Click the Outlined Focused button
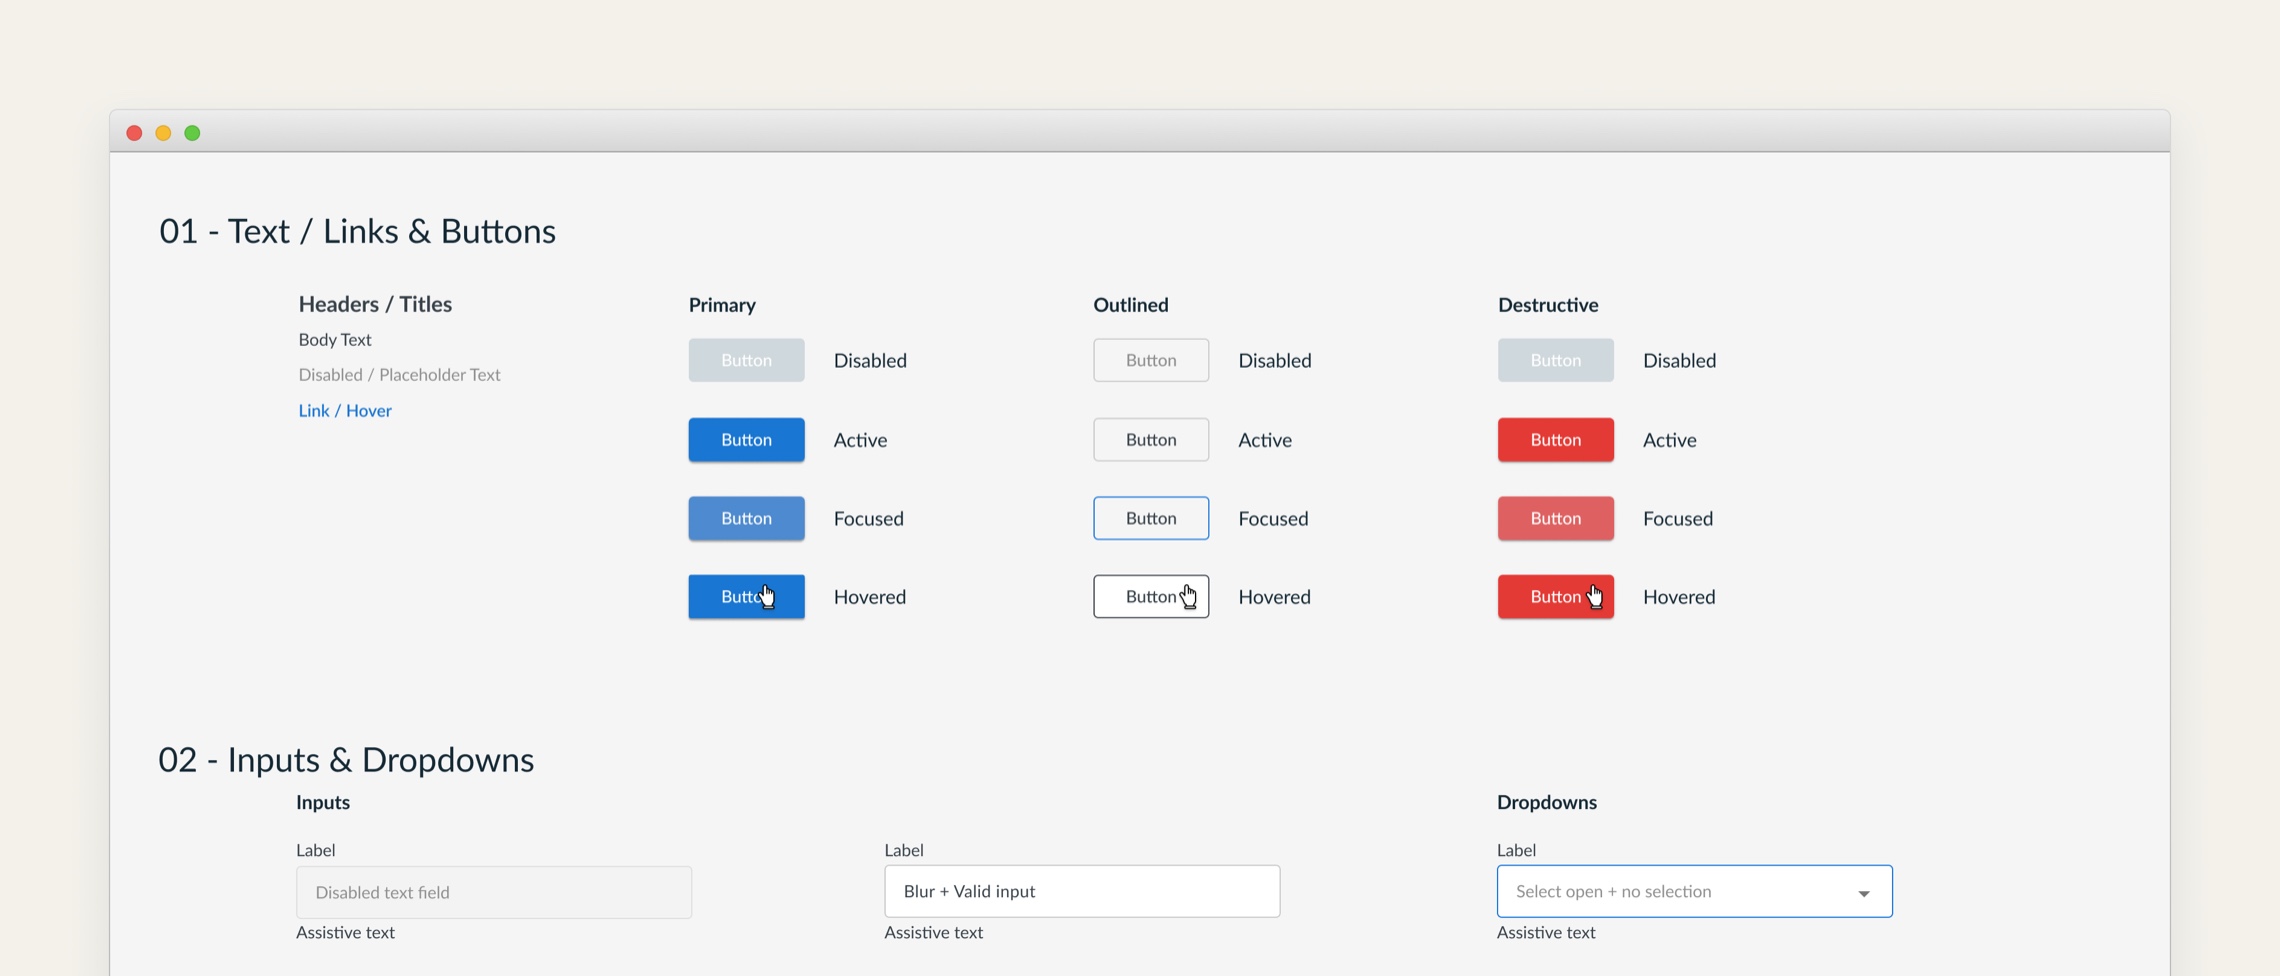Screen dimensions: 2280x976 pos(1151,518)
